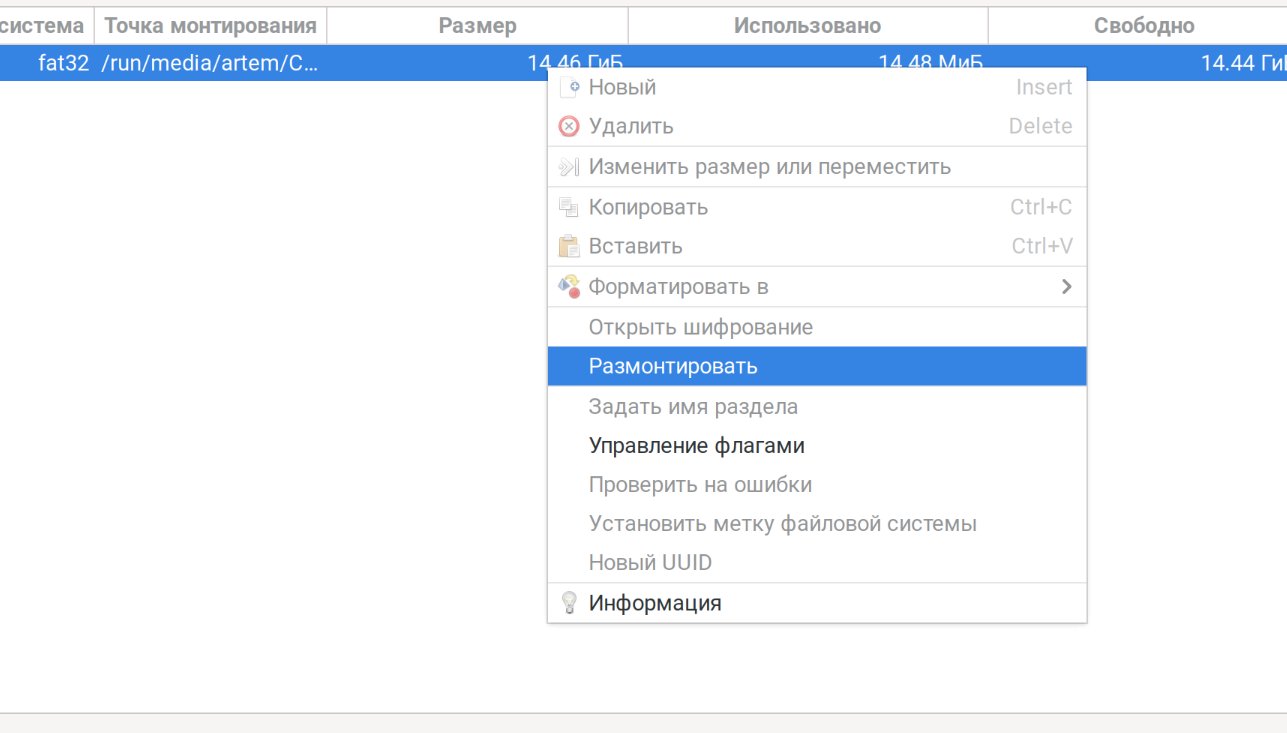This screenshot has width=1287, height=733.
Task: Click the red Delete icon
Action: coord(569,127)
